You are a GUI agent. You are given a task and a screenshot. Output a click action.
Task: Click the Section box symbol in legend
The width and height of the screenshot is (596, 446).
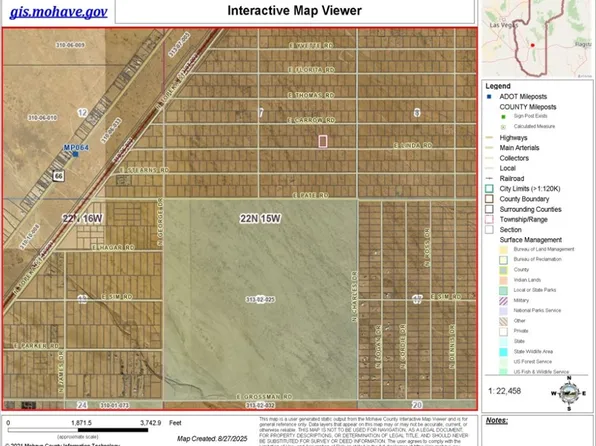(489, 230)
